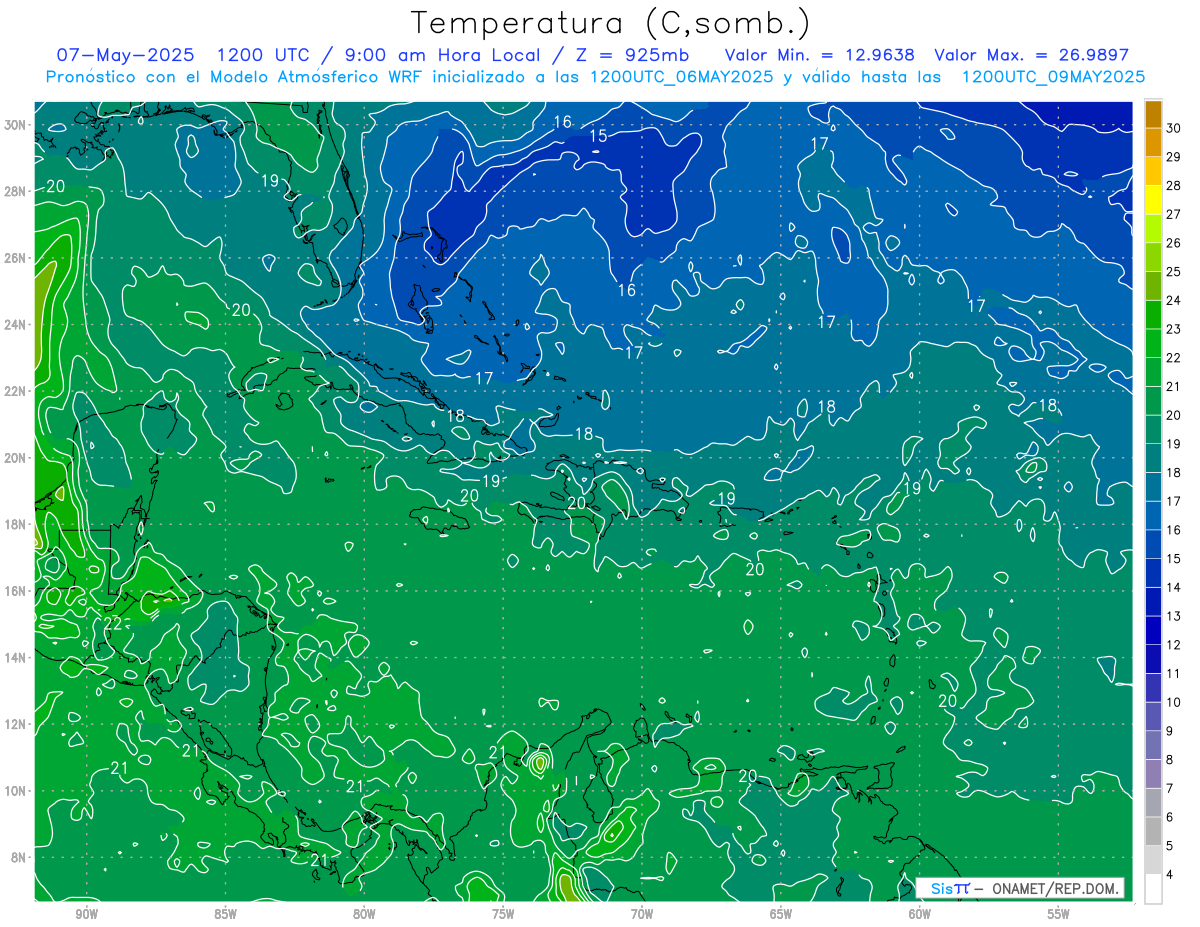Click the '20N' latitude axis label
This screenshot has width=1200, height=927.
click(x=15, y=458)
